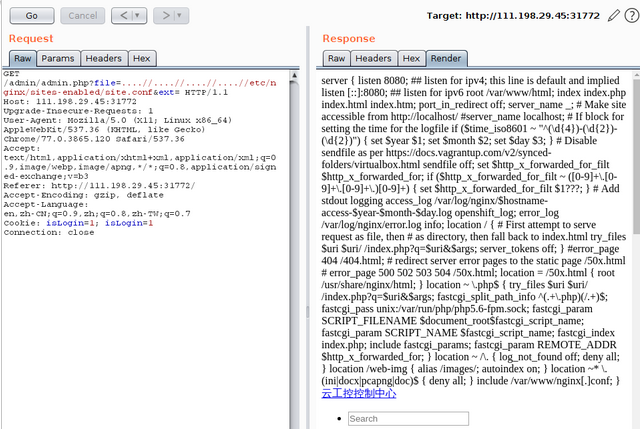Click the Referer header line in request
The height and width of the screenshot is (433, 640).
tap(100, 186)
